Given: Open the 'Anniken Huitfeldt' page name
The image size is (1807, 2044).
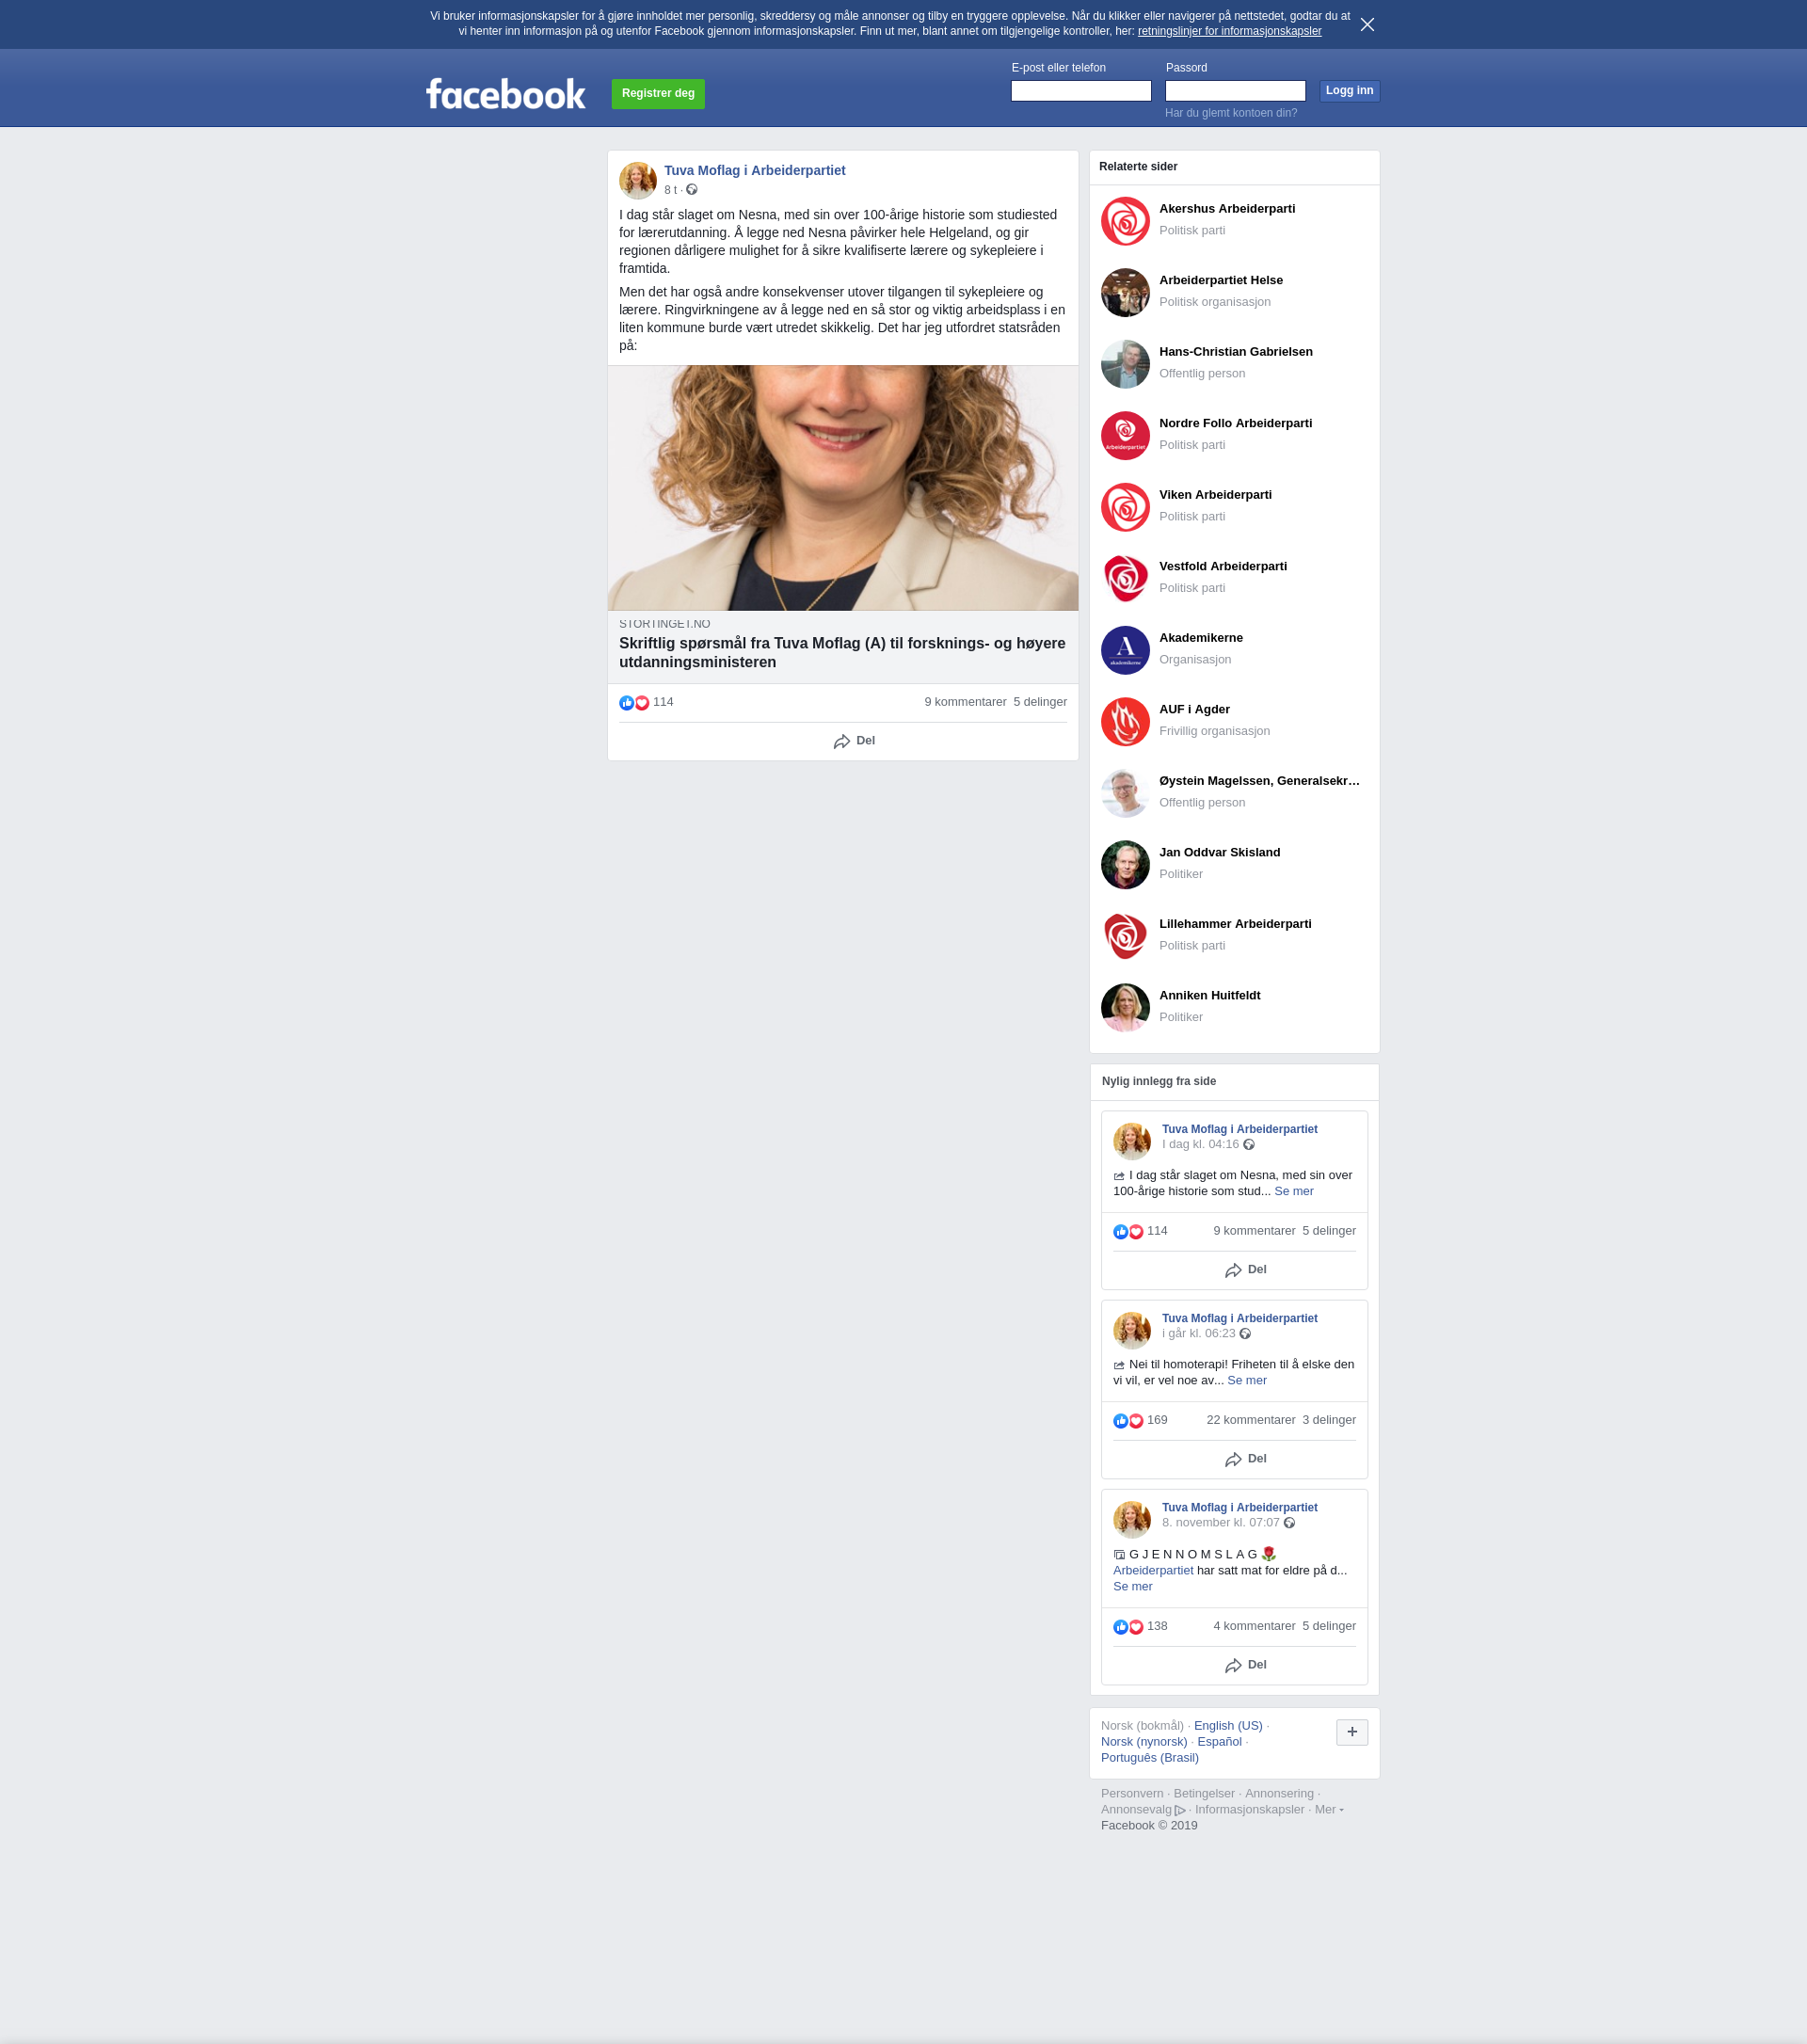Looking at the screenshot, I should [x=1210, y=995].
